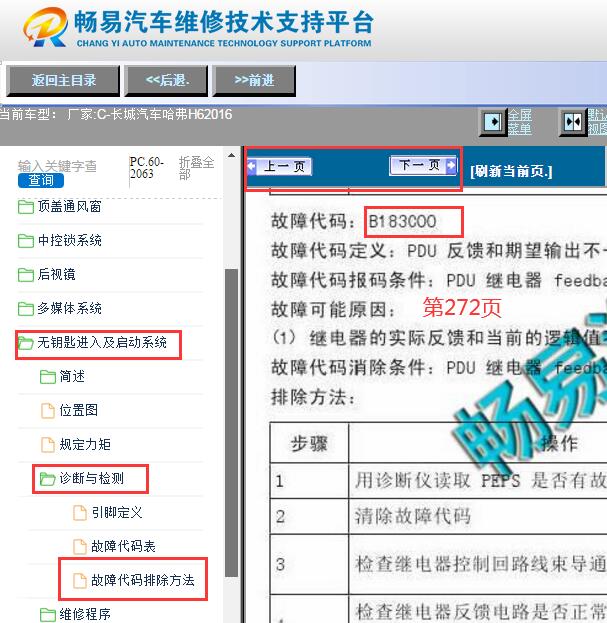This screenshot has width=607, height=623.
Task: Click the blue 查询 search button
Action: tap(41, 180)
